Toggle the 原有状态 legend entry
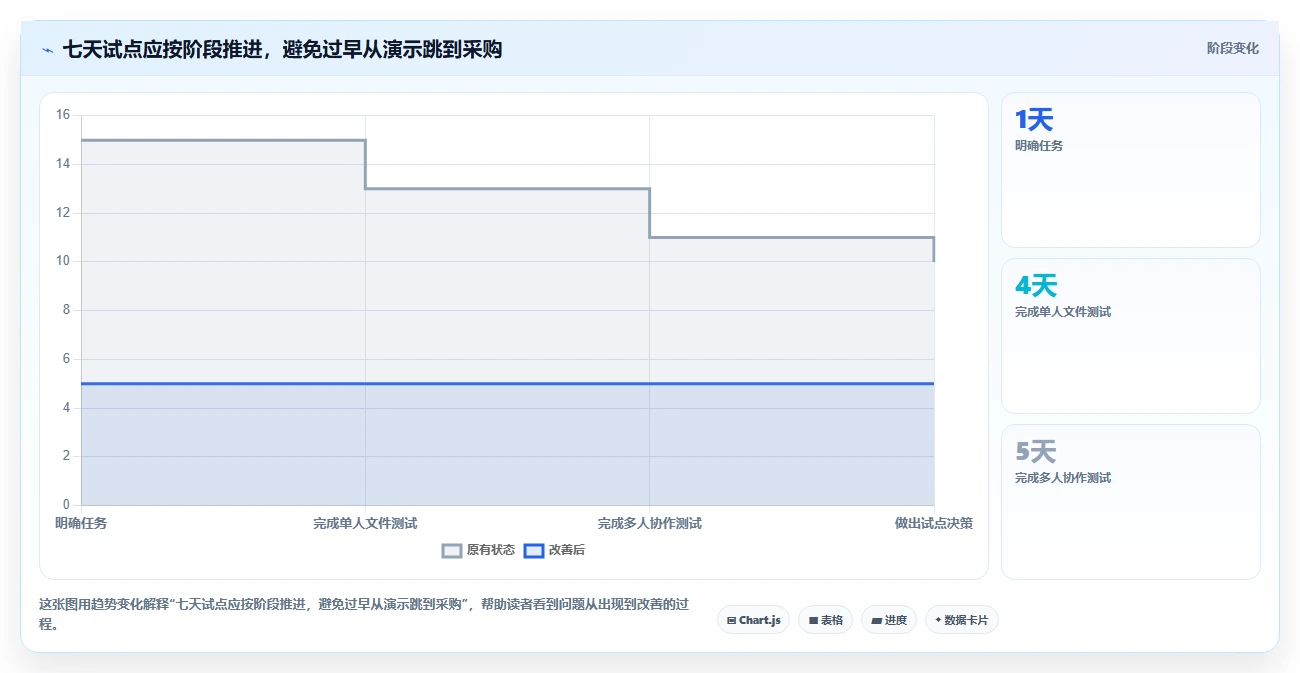The image size is (1300, 673). coord(478,550)
